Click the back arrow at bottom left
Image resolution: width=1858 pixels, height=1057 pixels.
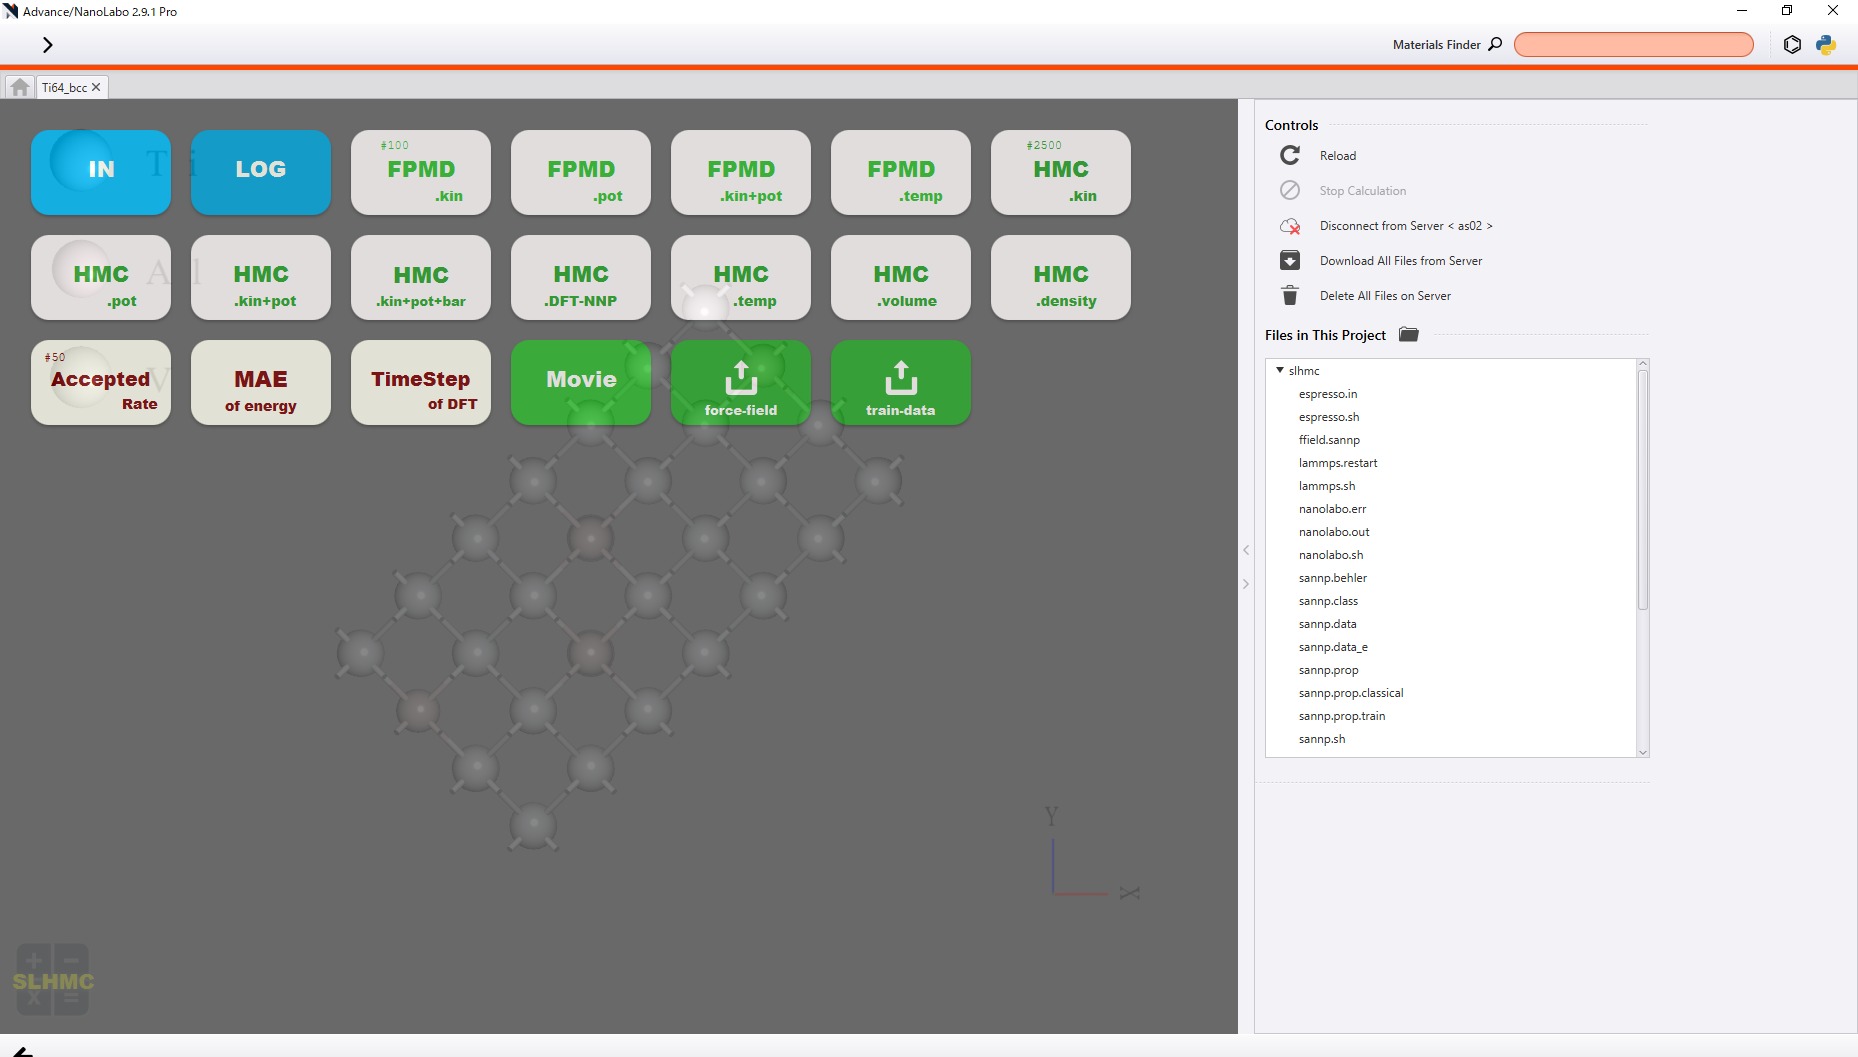22,1052
